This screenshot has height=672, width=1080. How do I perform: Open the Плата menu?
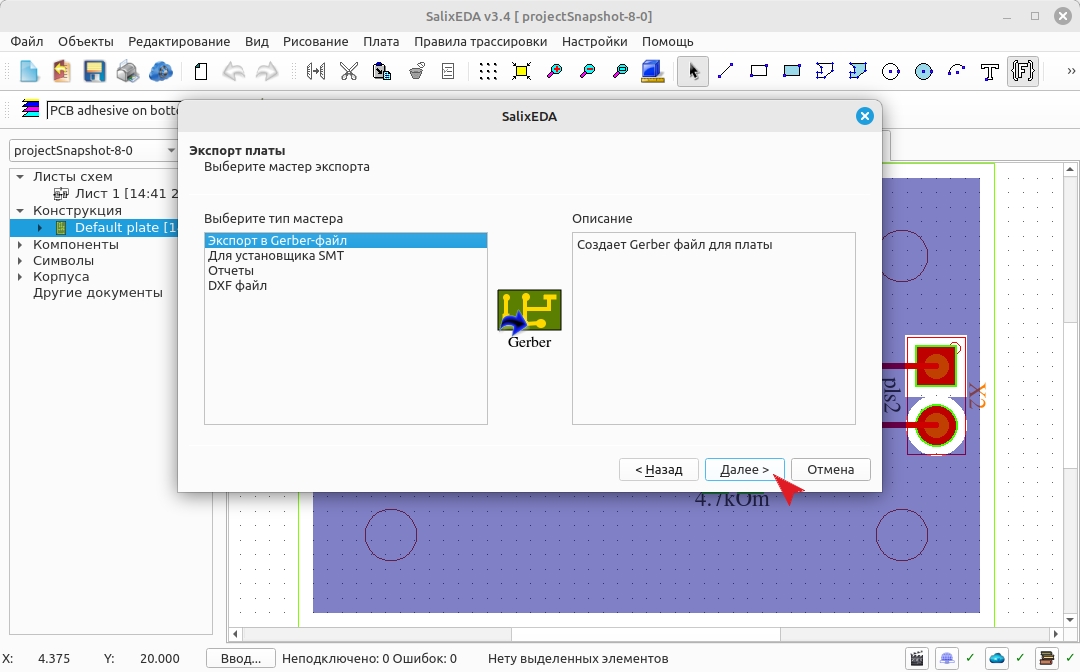[381, 41]
